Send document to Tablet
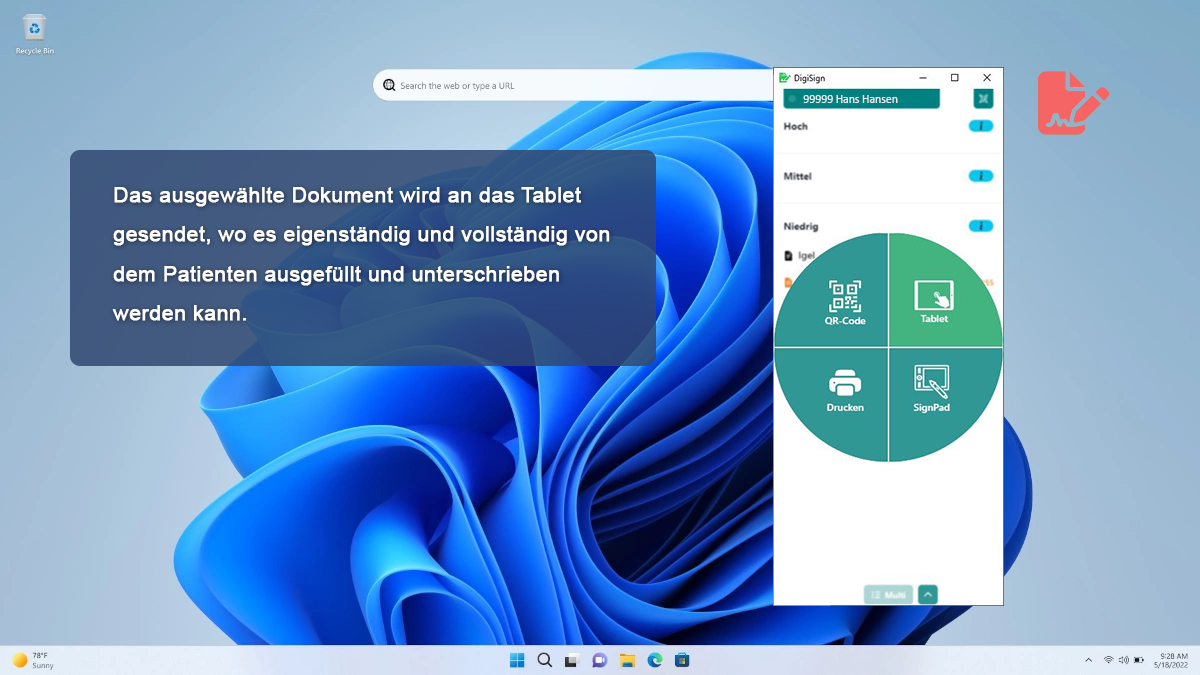 934,302
